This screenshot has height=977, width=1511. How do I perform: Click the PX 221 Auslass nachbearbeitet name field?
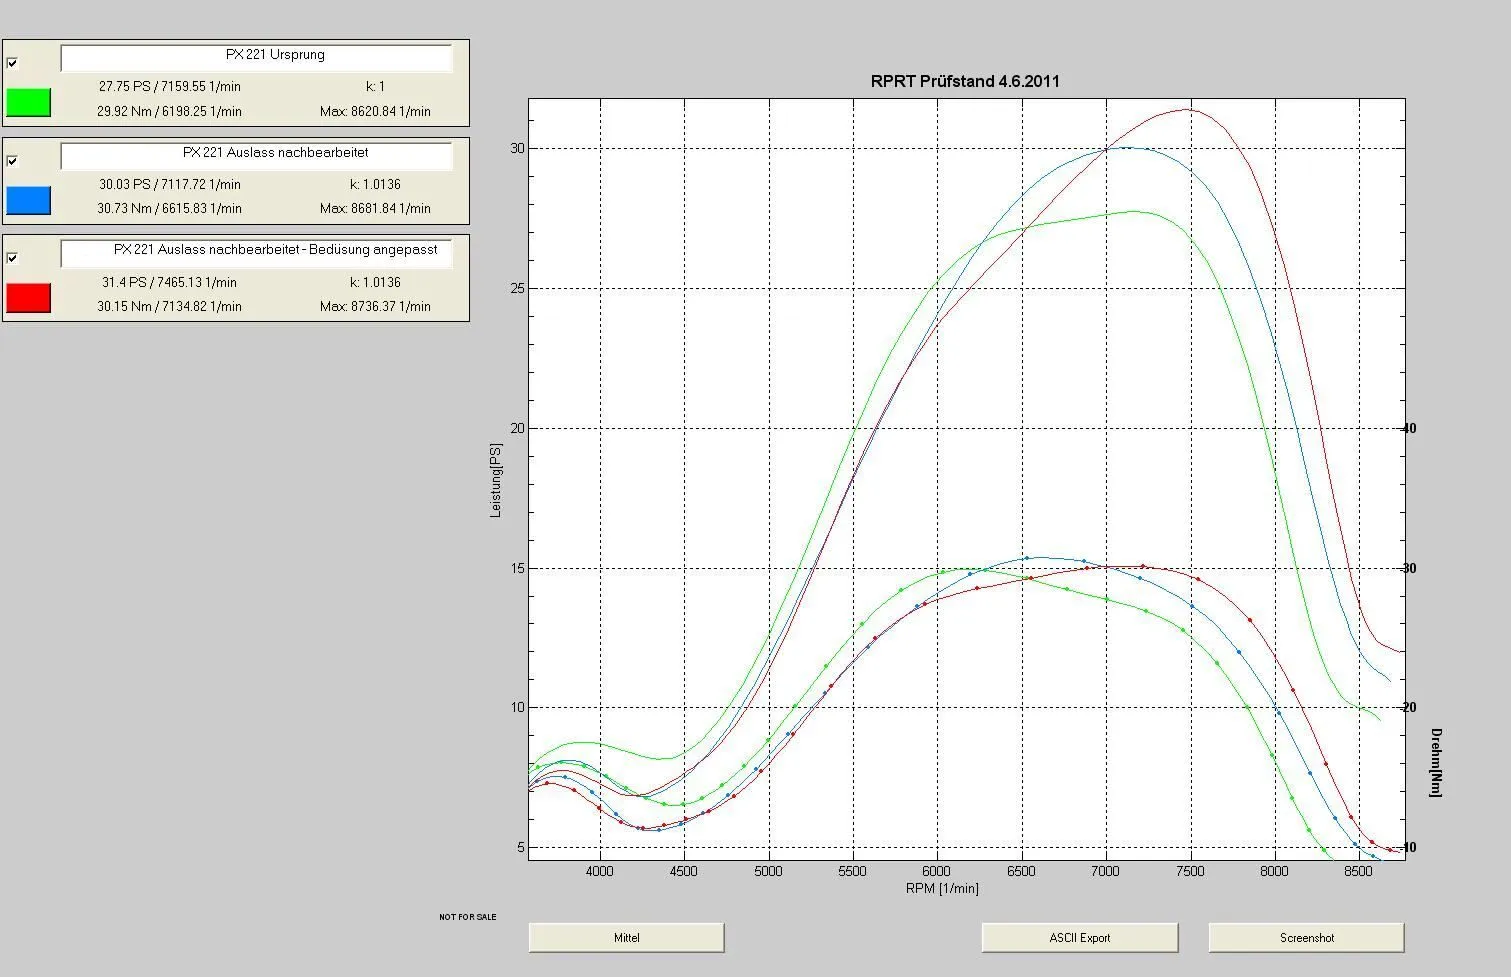coord(256,155)
